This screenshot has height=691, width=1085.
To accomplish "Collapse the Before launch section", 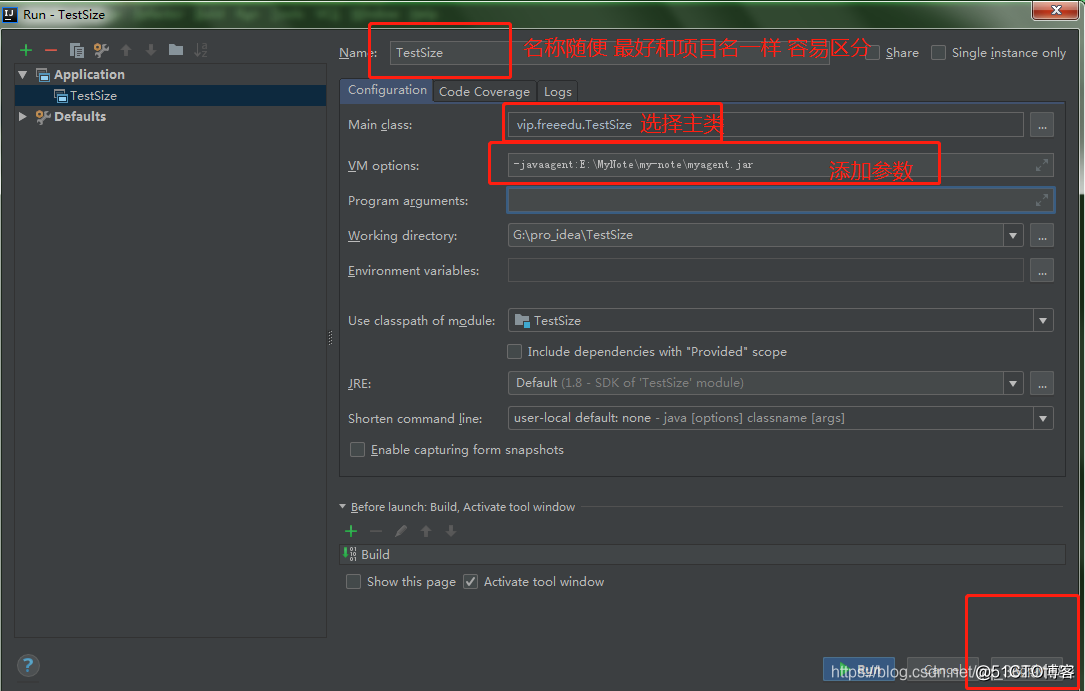I will tap(343, 506).
